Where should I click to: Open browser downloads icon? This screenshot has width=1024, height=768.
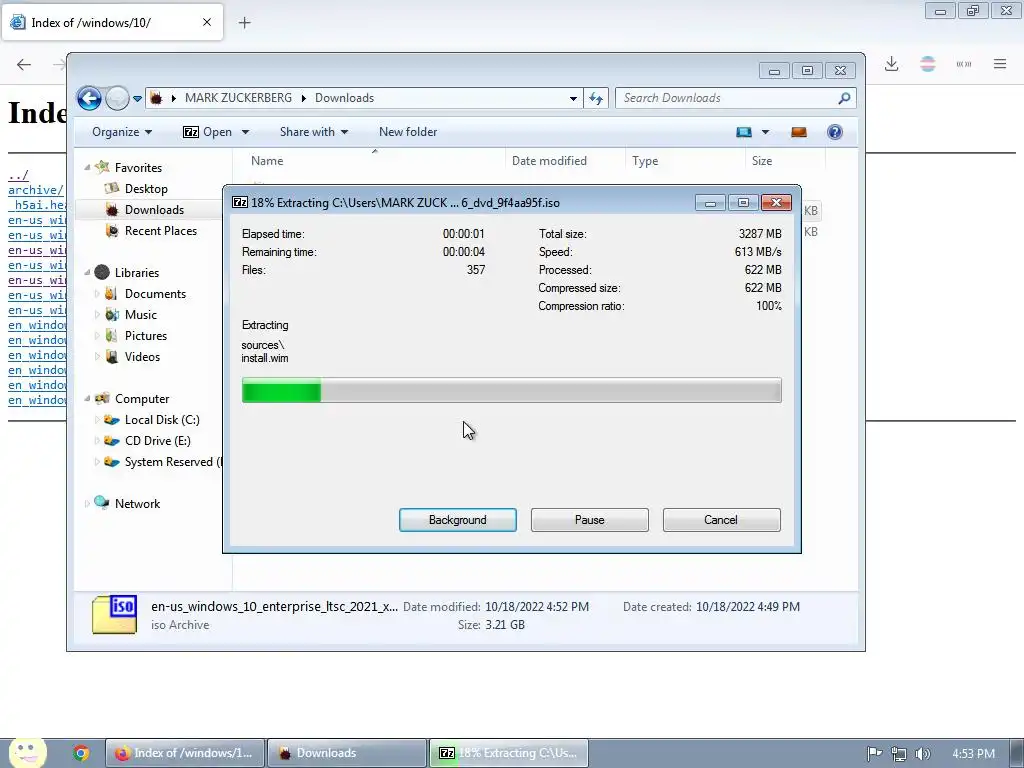click(891, 64)
